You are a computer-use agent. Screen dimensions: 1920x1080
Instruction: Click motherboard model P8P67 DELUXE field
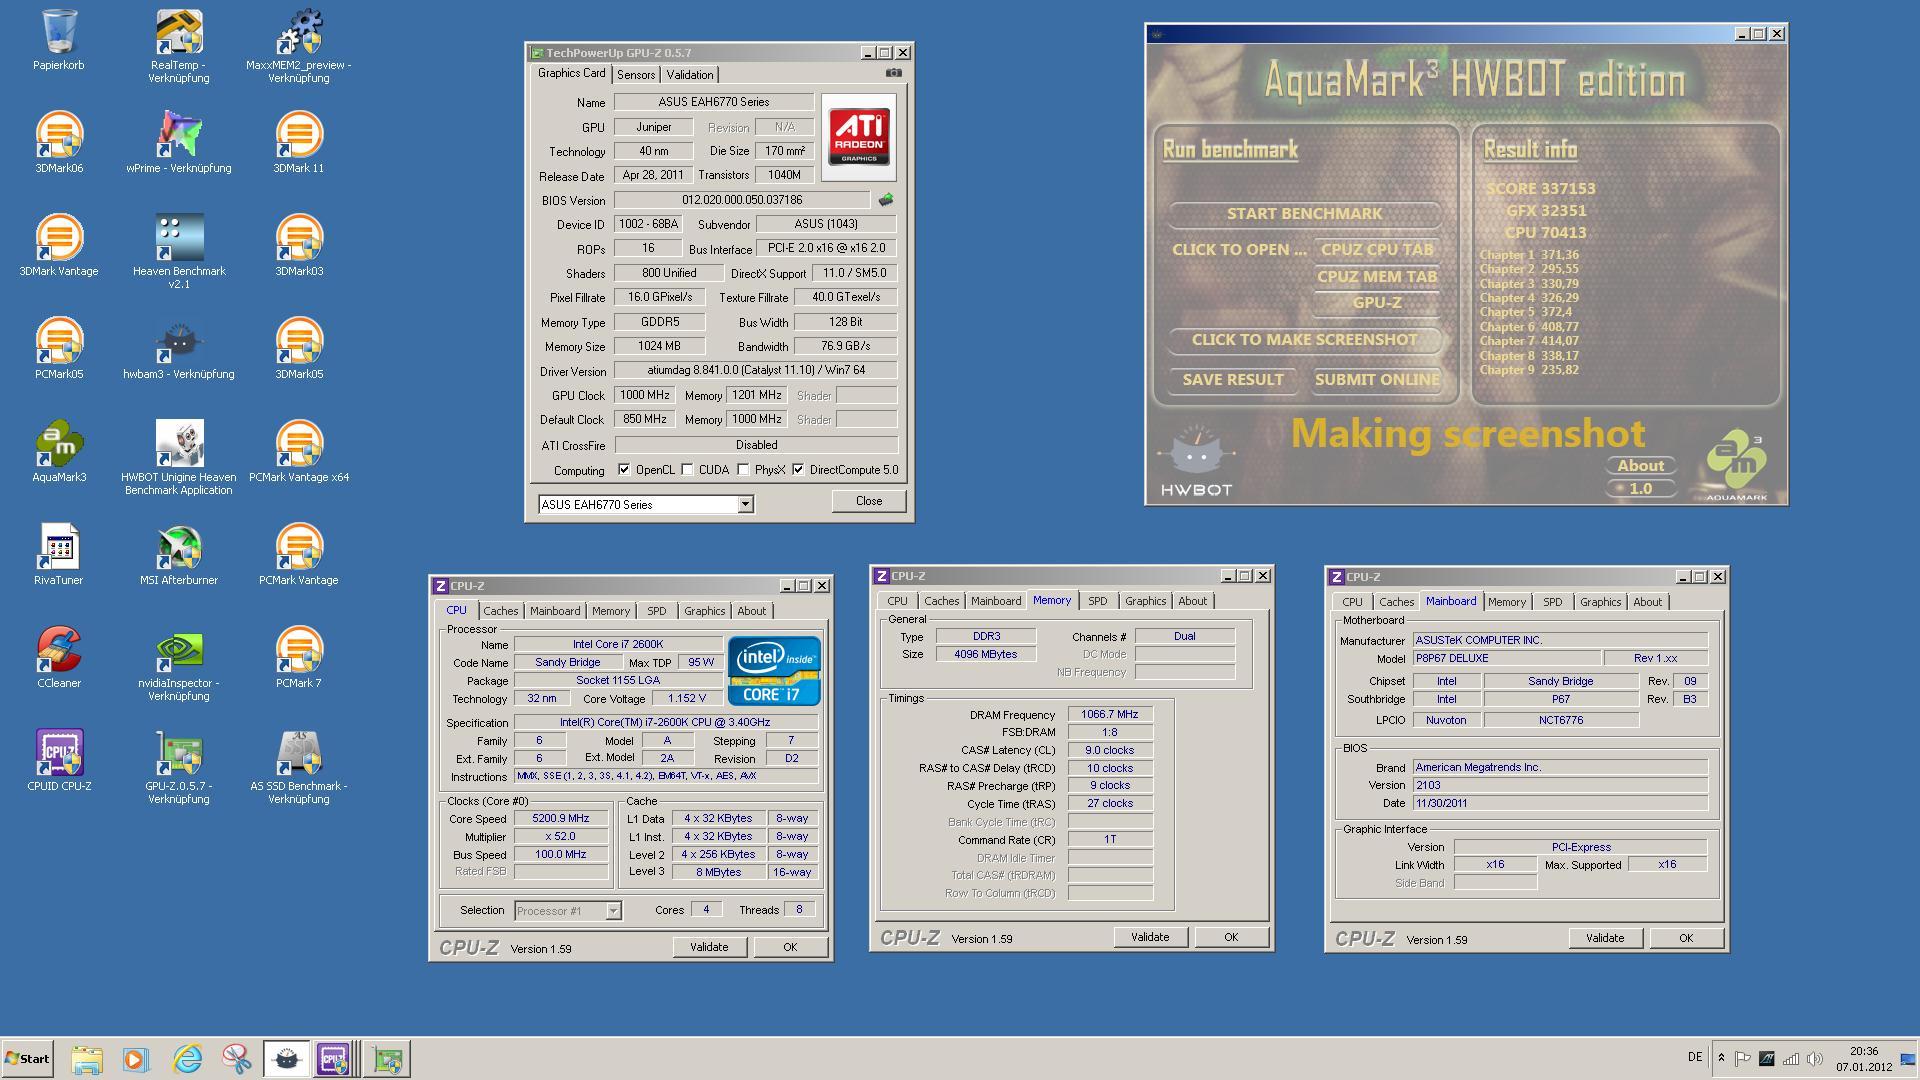[x=1506, y=658]
